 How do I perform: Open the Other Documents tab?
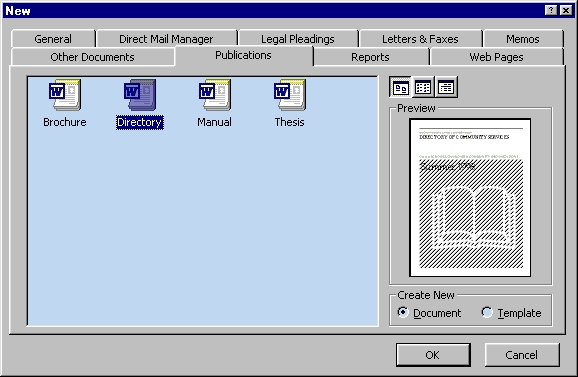point(93,57)
